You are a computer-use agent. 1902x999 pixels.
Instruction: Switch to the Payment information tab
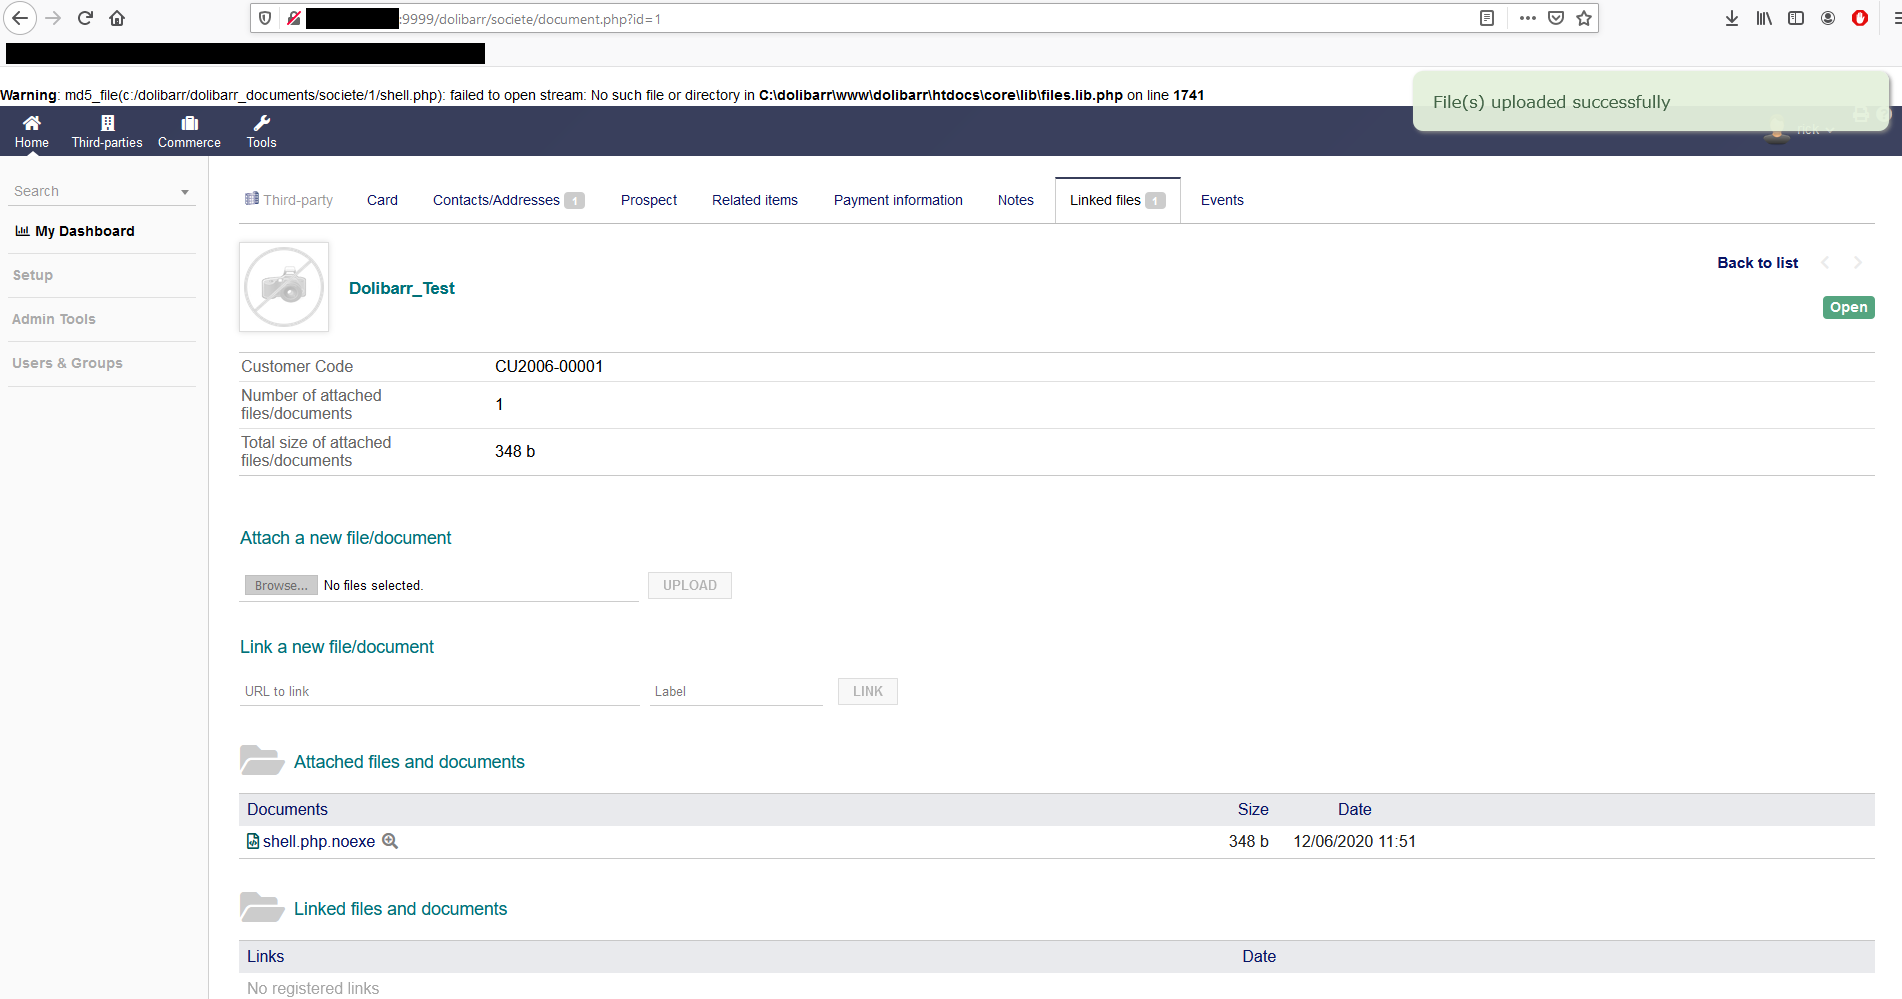pyautogui.click(x=898, y=200)
